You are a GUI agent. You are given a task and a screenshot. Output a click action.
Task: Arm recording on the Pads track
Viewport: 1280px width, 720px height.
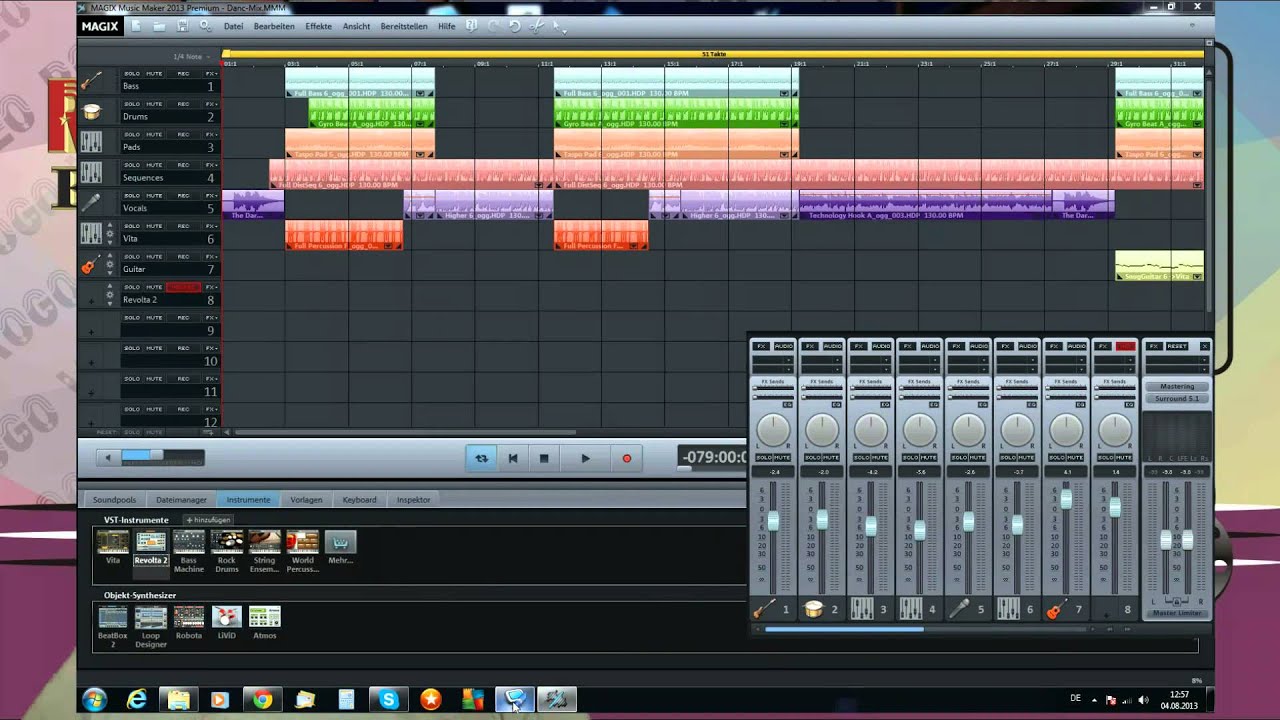click(x=183, y=135)
